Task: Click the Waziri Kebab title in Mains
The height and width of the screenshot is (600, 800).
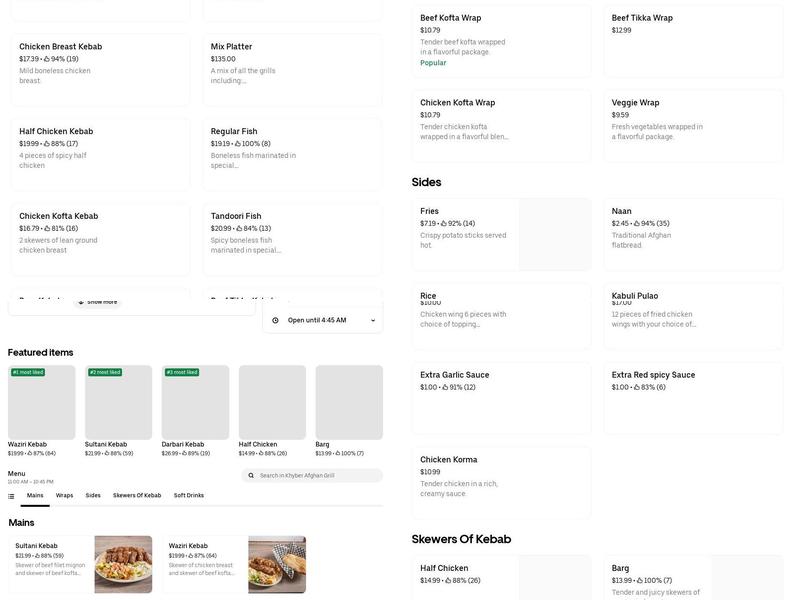Action: tap(188, 546)
